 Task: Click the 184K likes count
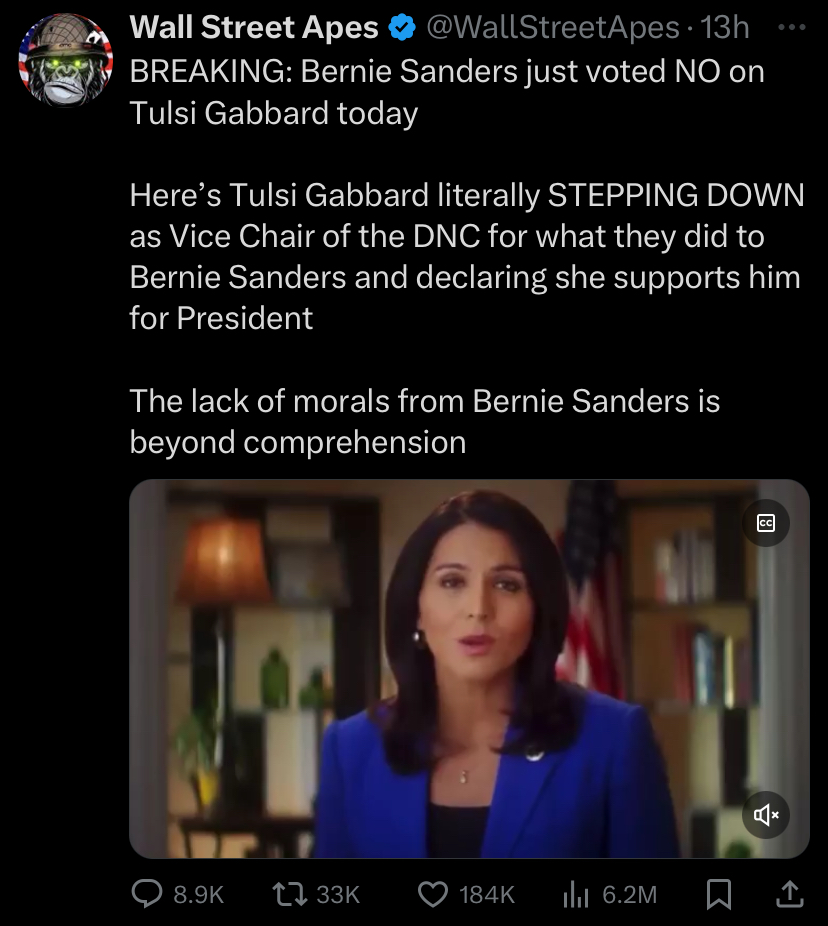[487, 895]
